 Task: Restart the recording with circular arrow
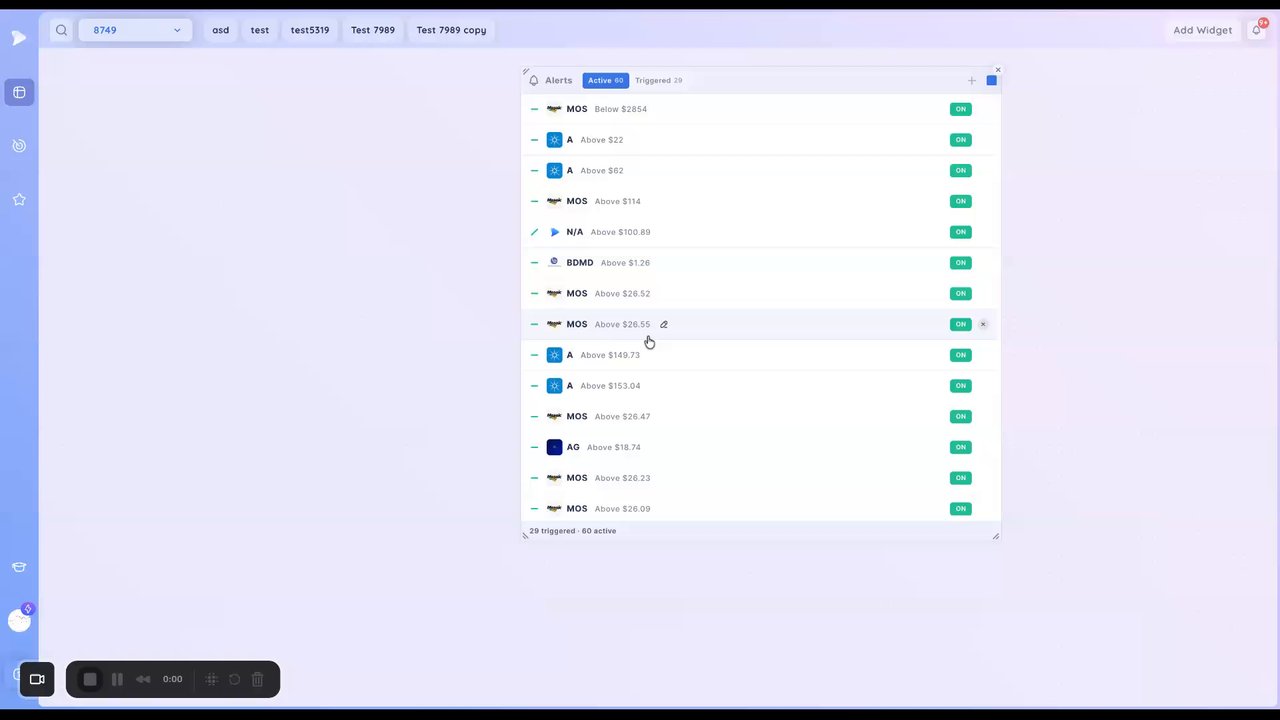234,679
